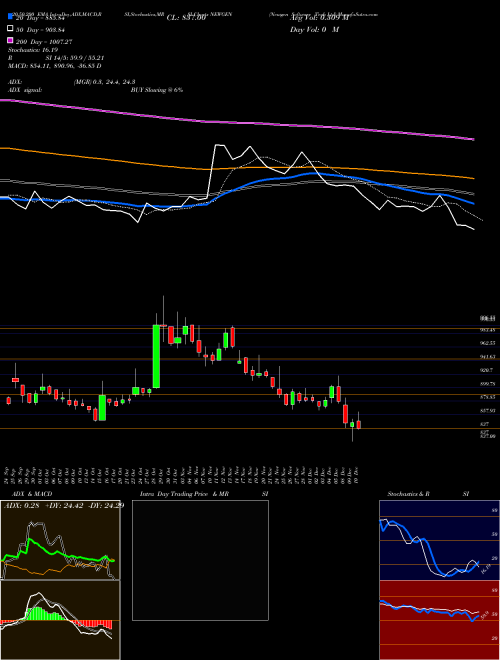The width and height of the screenshot is (500, 660).
Task: Open the red RSI chart panel
Action: point(439,620)
